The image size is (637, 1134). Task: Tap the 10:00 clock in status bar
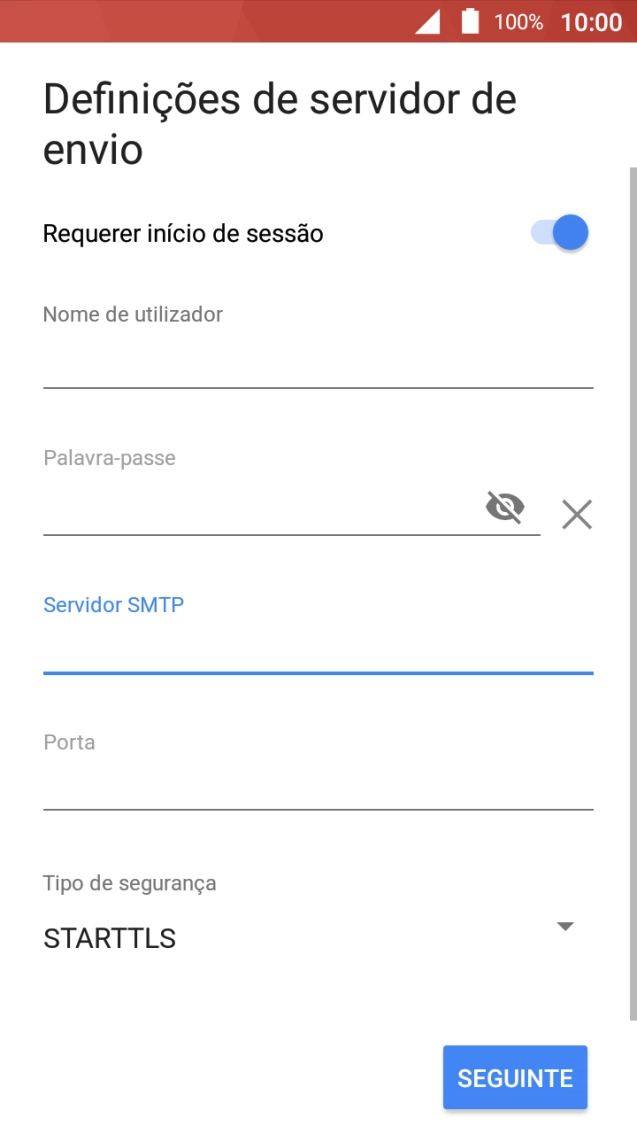click(591, 22)
